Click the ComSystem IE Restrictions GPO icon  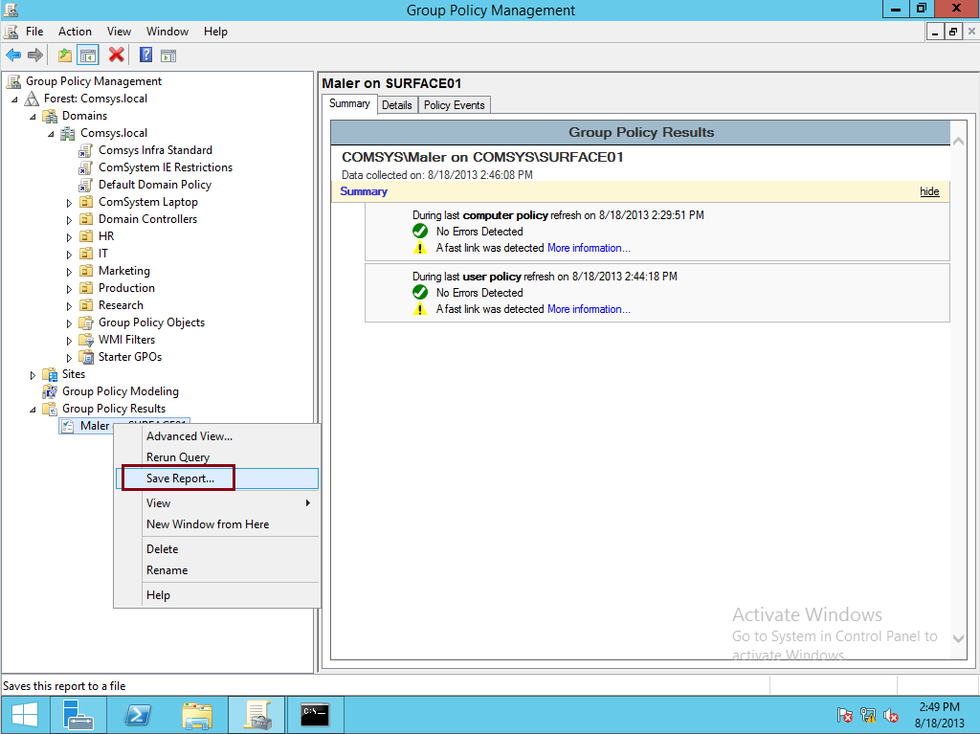coord(86,168)
